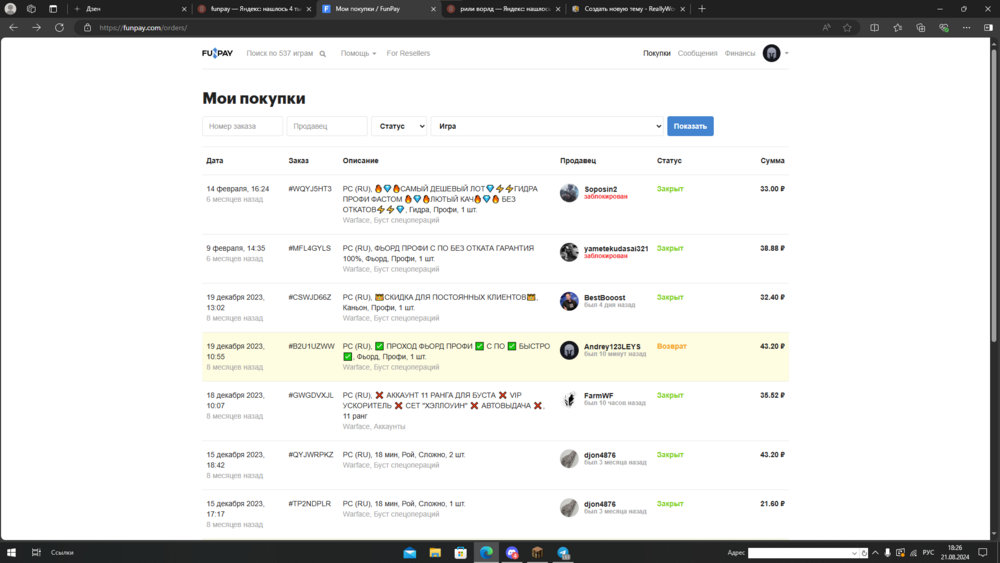Open seller FarmWF profile
This screenshot has width=1000, height=563.
[x=598, y=396]
